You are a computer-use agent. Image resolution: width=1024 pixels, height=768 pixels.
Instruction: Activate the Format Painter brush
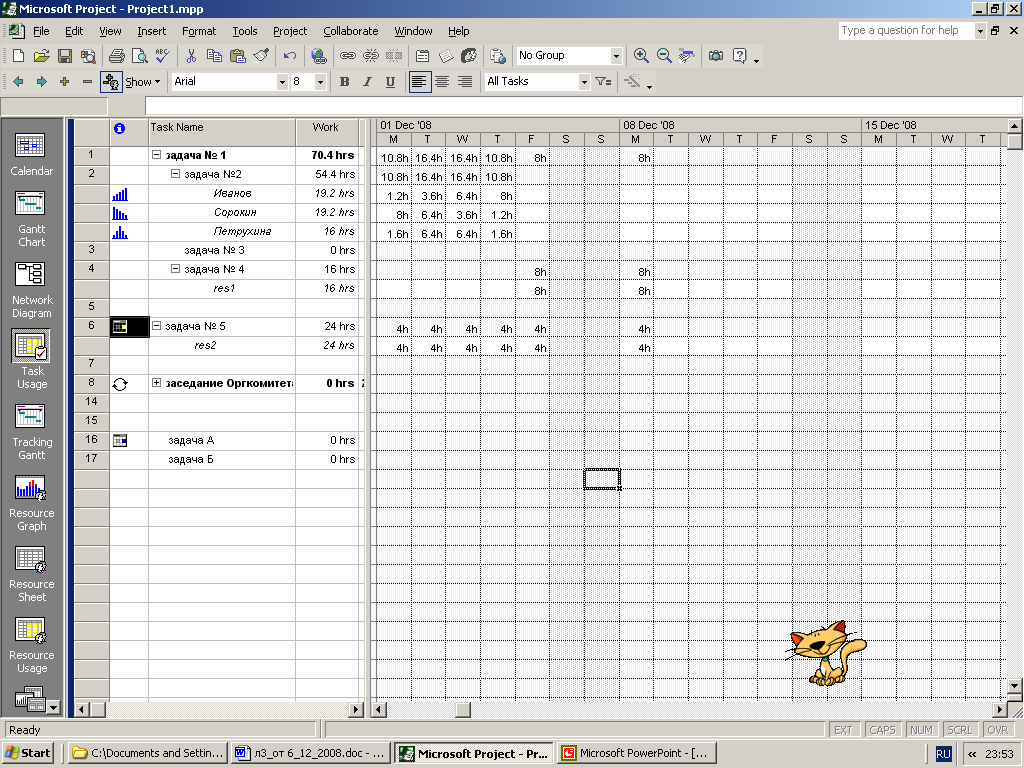(x=261, y=56)
